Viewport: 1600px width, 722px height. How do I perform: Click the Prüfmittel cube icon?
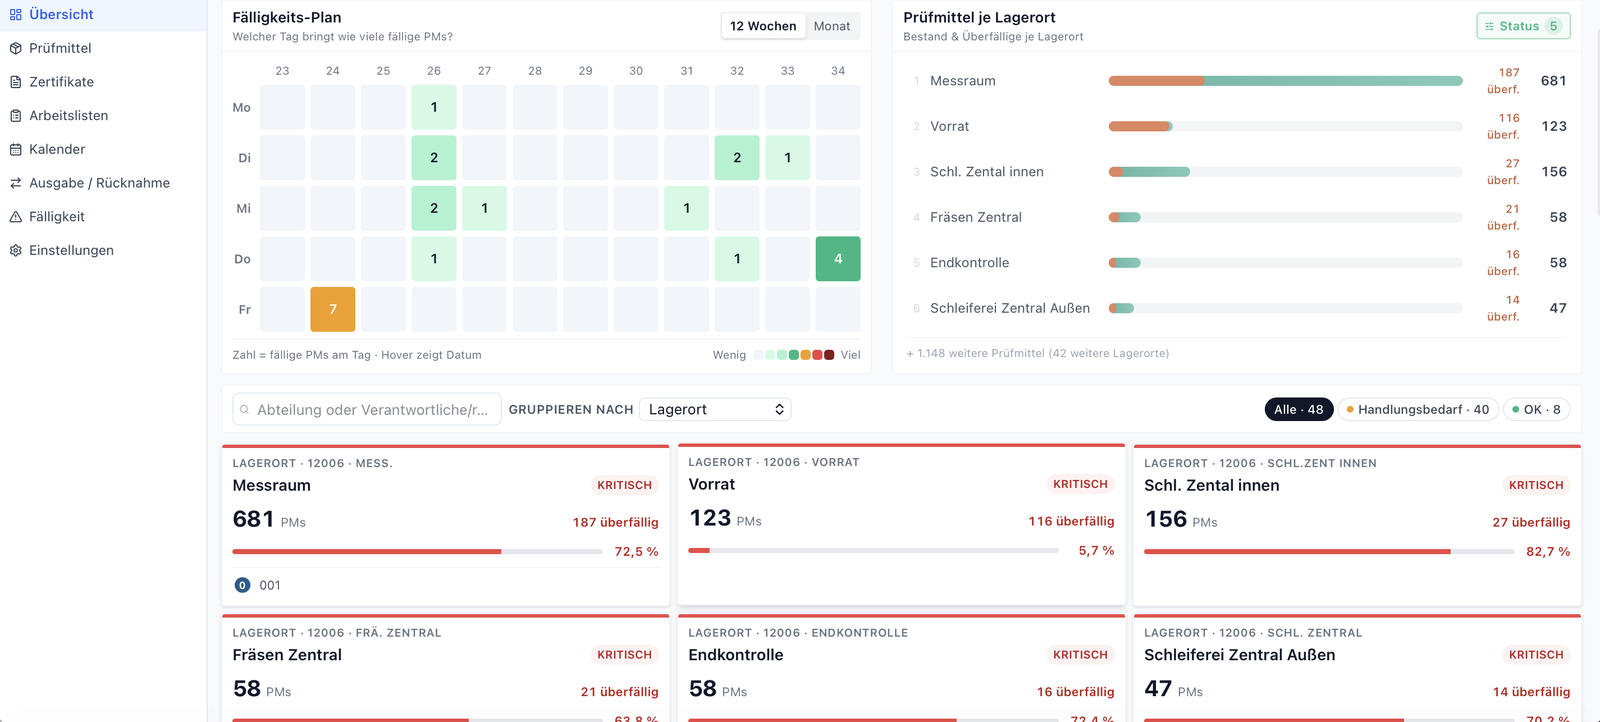(x=15, y=48)
